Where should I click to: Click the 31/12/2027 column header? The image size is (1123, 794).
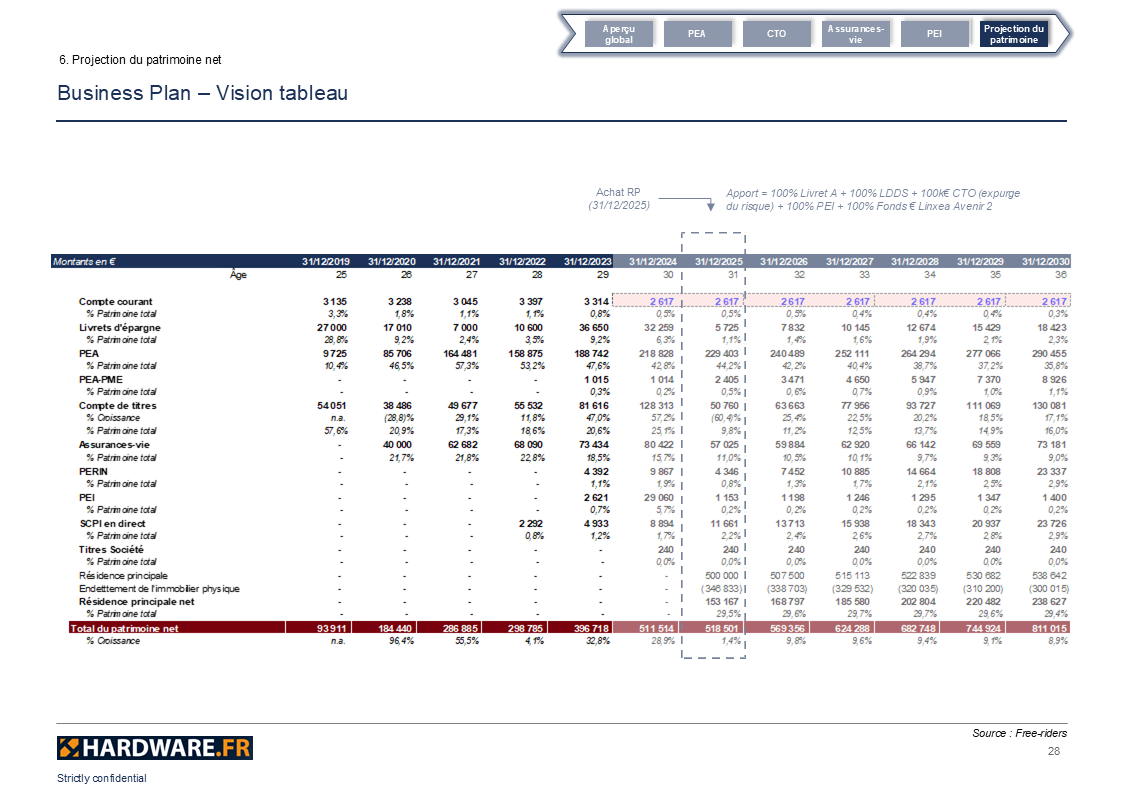point(849,261)
